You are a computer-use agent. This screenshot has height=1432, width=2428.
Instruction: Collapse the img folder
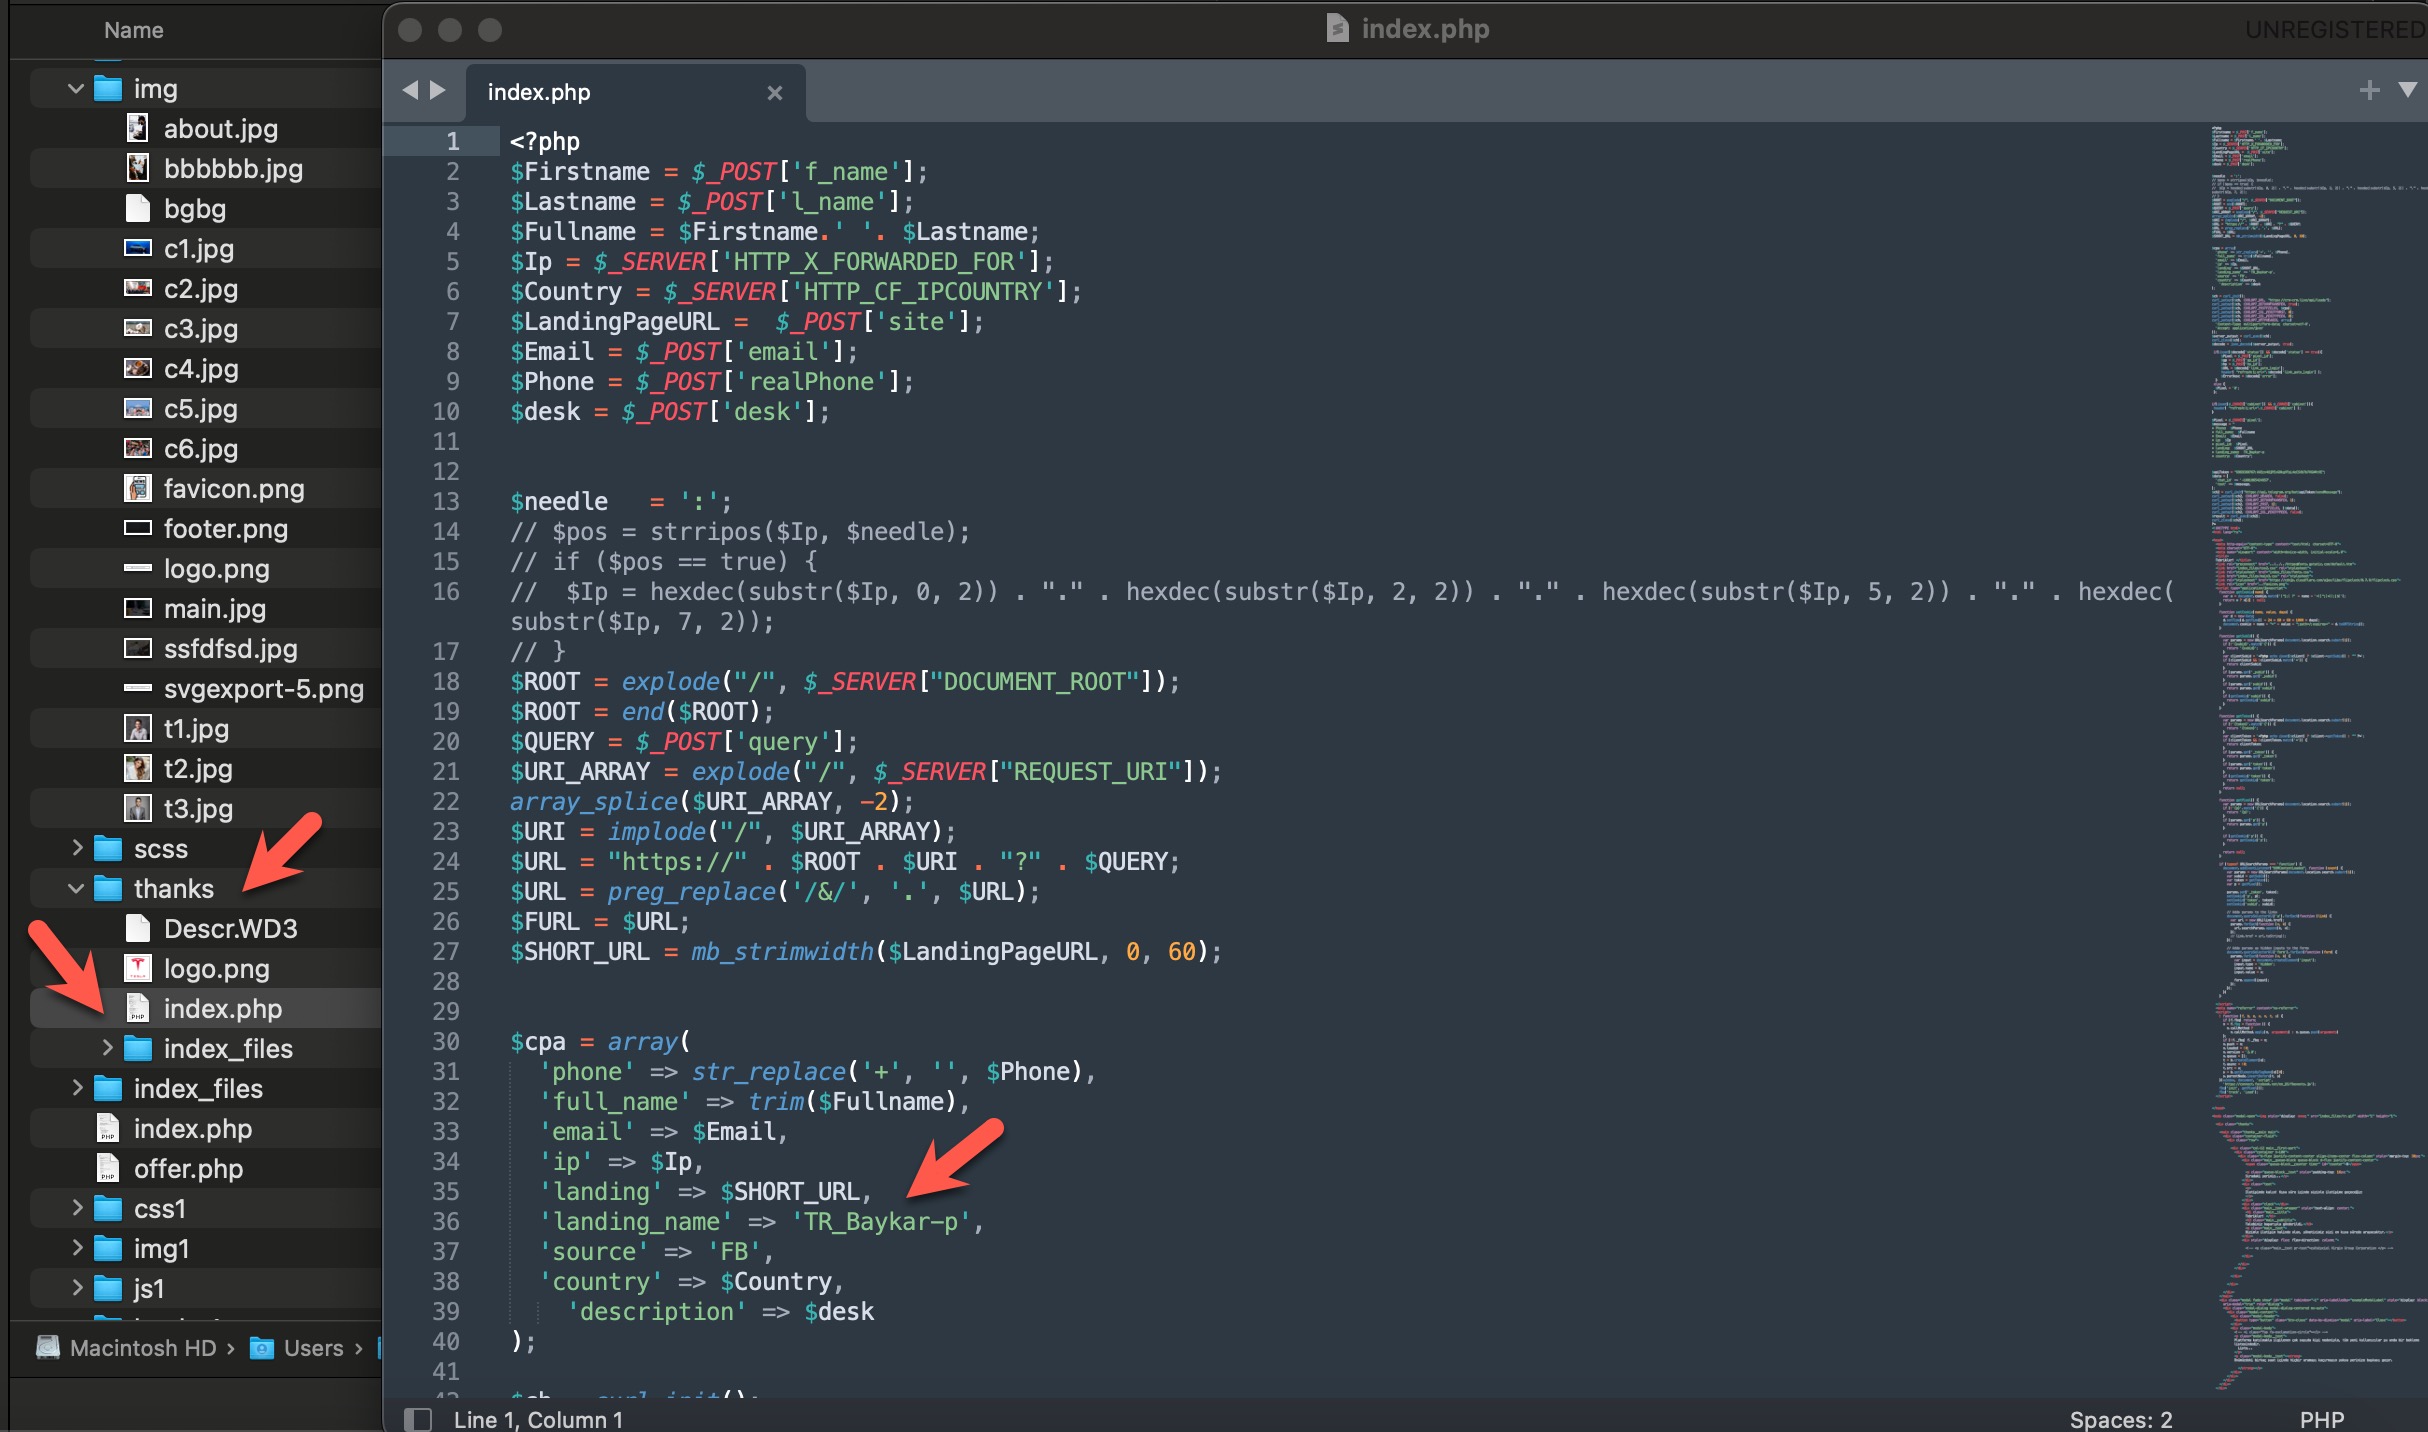(x=76, y=89)
